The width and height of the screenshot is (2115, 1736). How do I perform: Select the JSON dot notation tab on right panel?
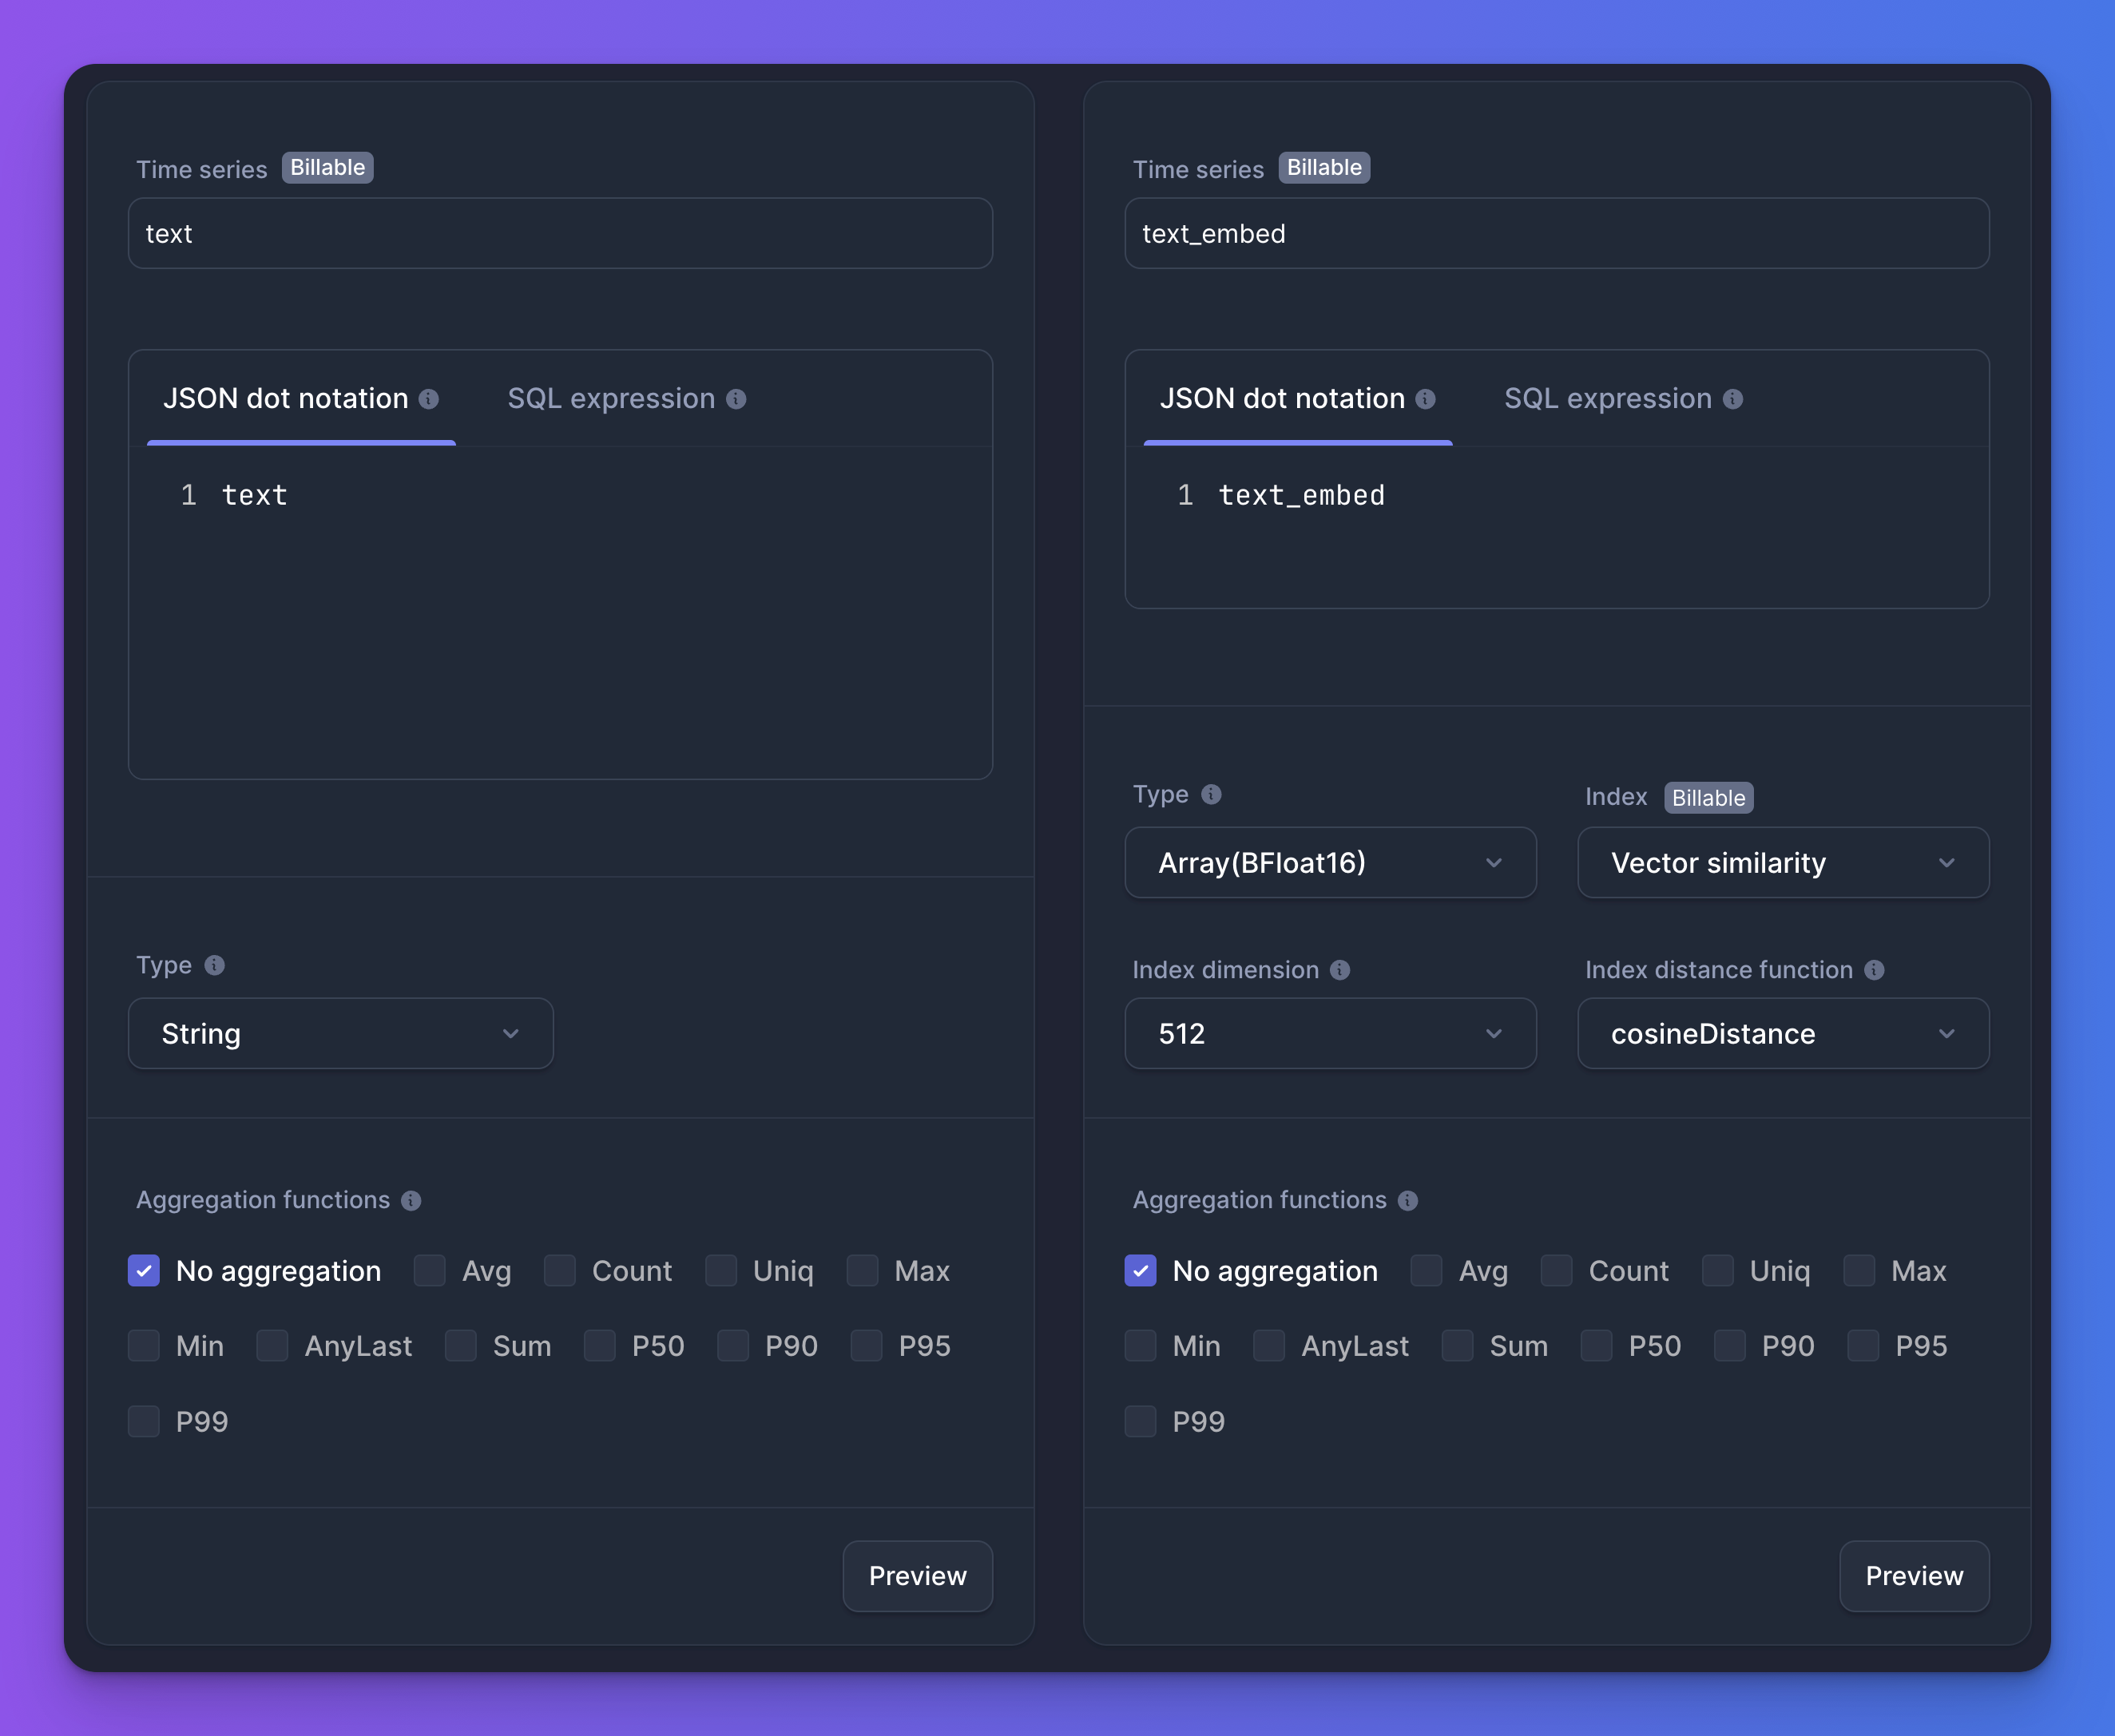tap(1283, 398)
